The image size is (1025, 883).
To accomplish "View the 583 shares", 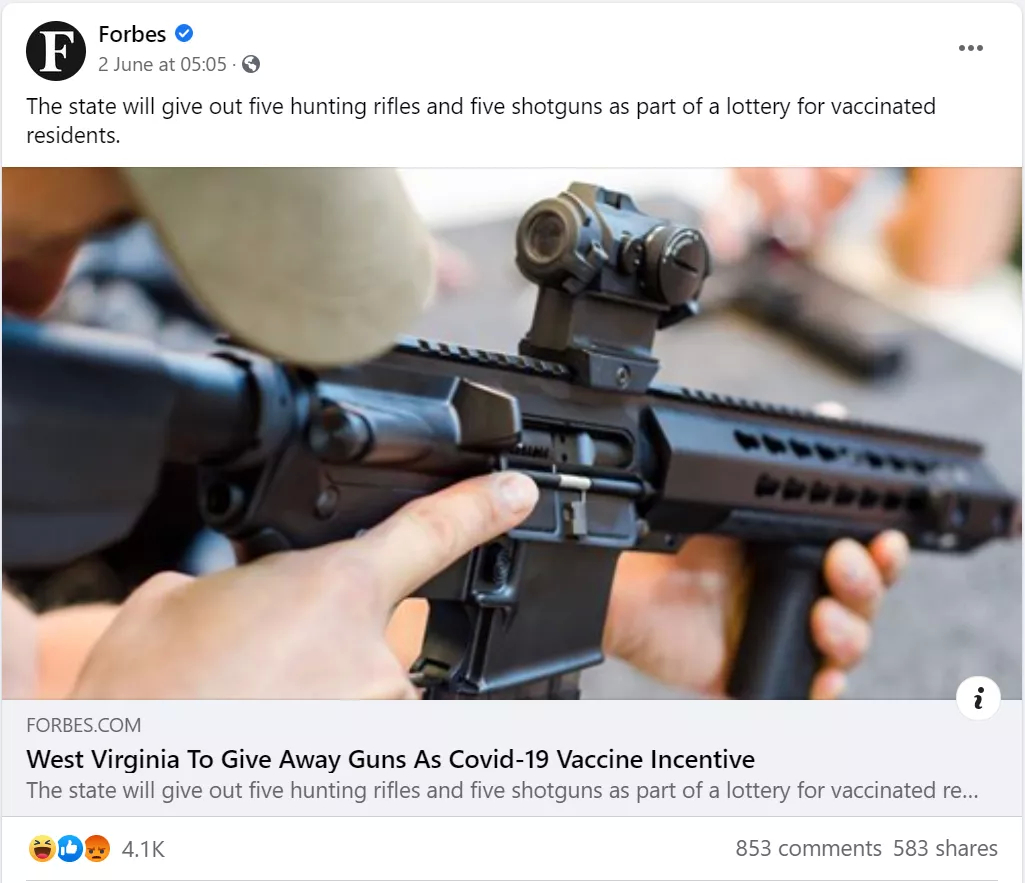I will pos(945,848).
